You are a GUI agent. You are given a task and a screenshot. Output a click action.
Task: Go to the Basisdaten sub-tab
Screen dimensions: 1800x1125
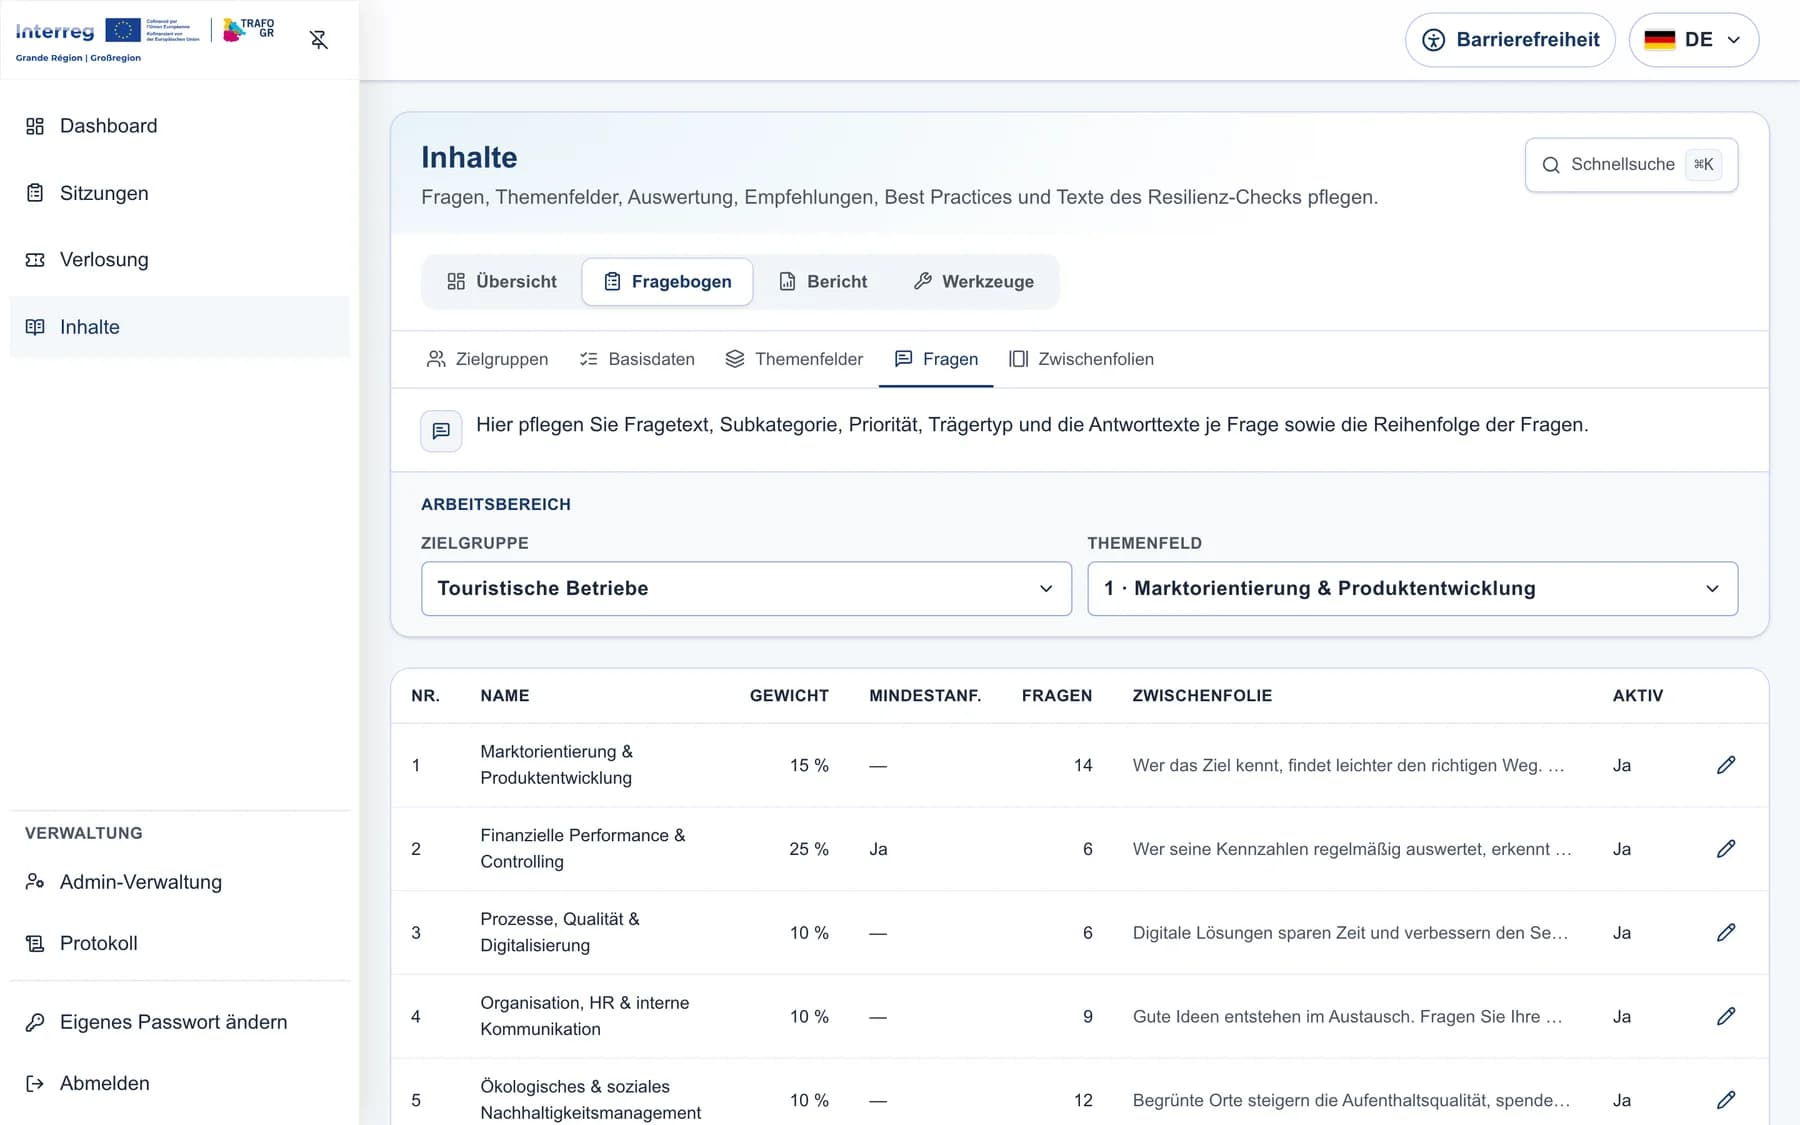coord(637,359)
